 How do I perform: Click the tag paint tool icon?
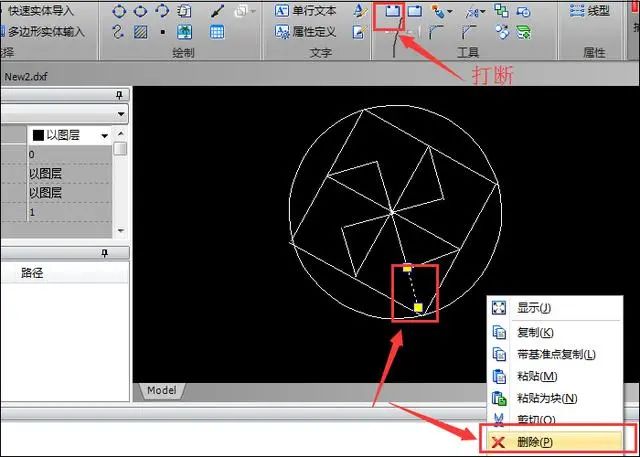point(439,12)
